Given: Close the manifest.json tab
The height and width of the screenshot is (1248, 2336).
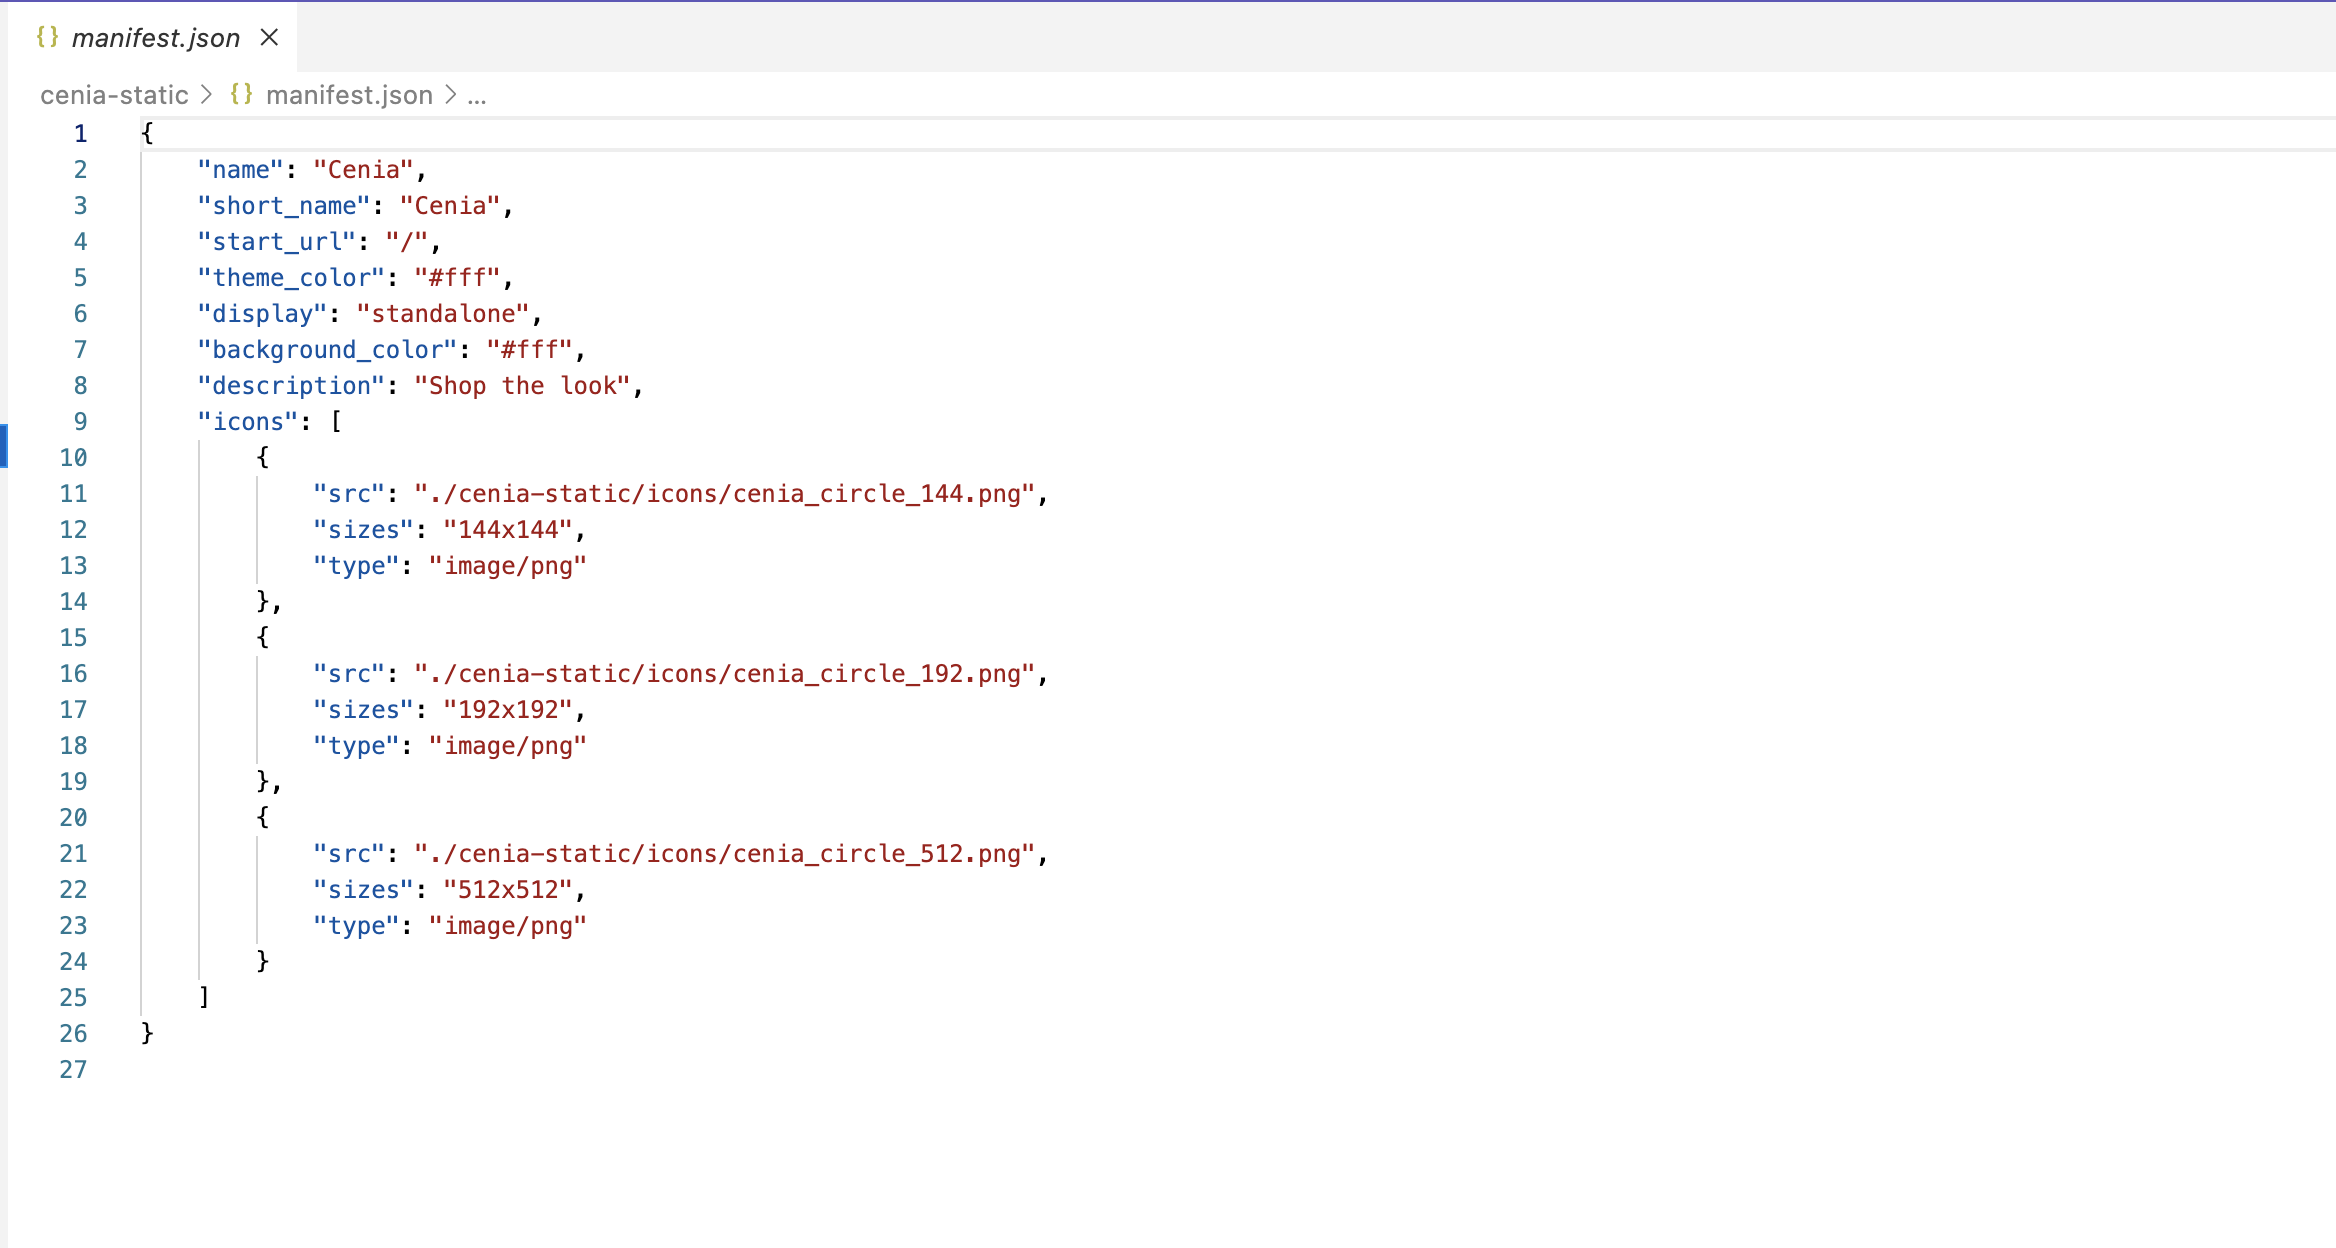Looking at the screenshot, I should point(269,38).
